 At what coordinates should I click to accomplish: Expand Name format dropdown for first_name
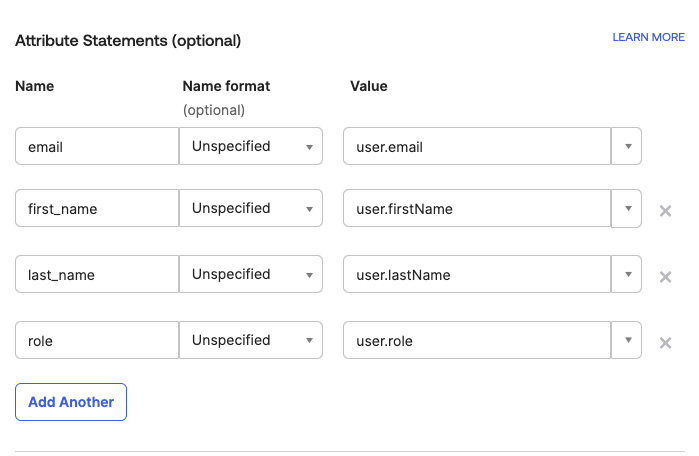[251, 208]
